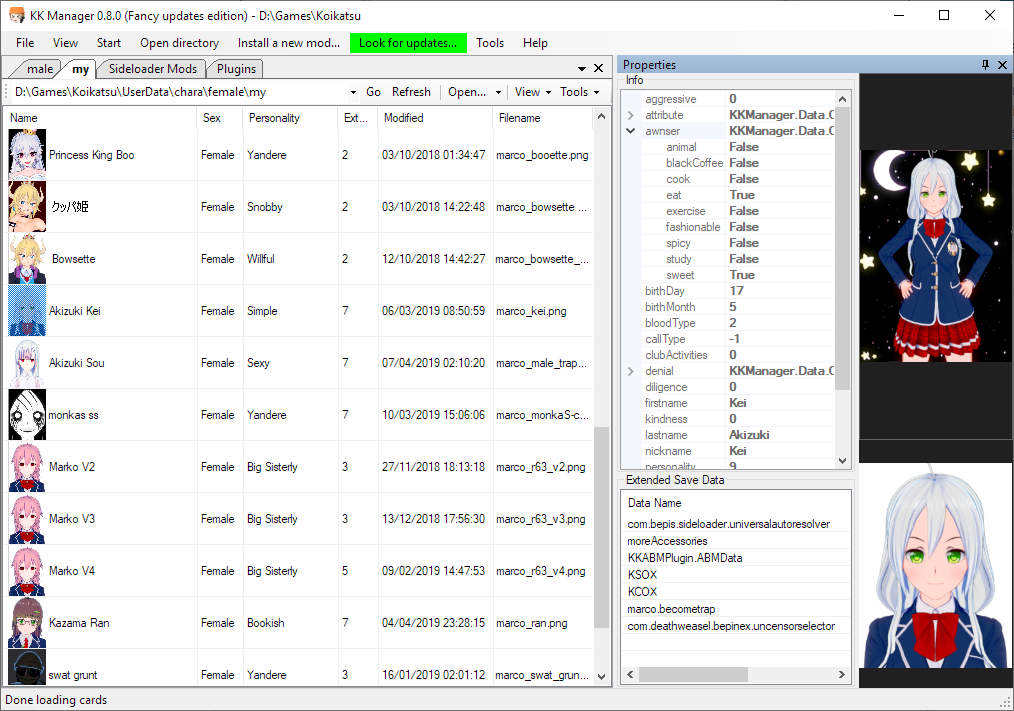Expand the Open... dropdown arrow
Image resolution: width=1014 pixels, height=711 pixels.
(498, 92)
